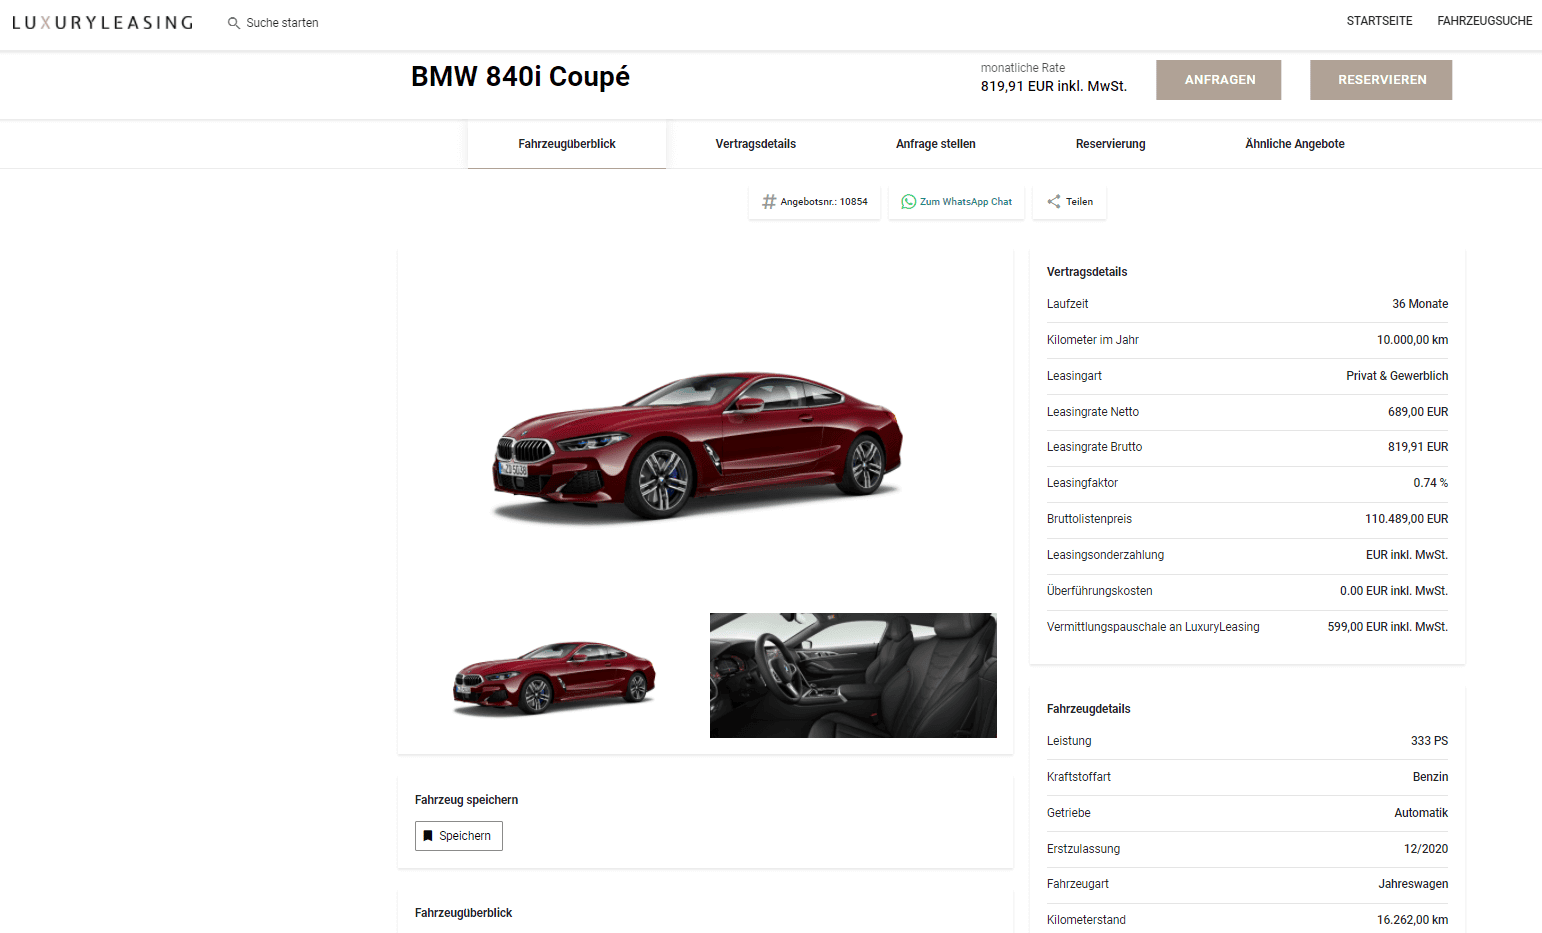Click the Fahrzeug speichern heading
The image size is (1542, 933).
[x=466, y=800]
